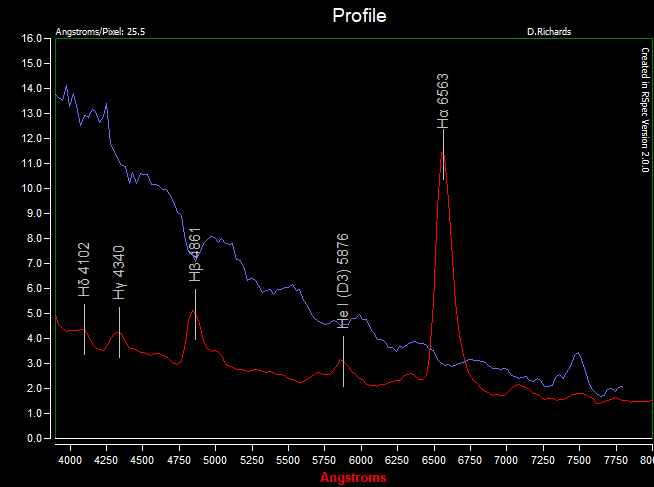Click the Created in RSpec Version text
The height and width of the screenshot is (487, 654).
pos(645,110)
